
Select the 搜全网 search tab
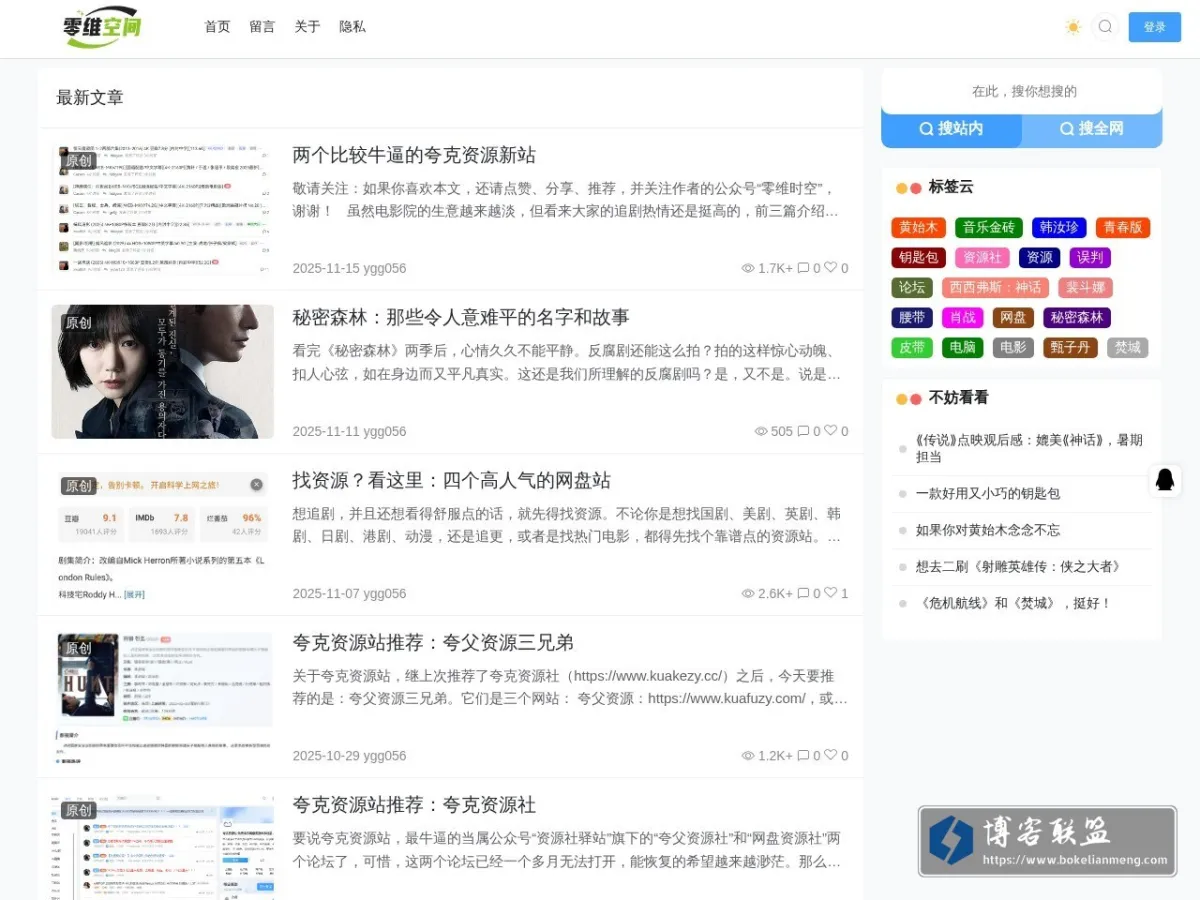point(1092,129)
